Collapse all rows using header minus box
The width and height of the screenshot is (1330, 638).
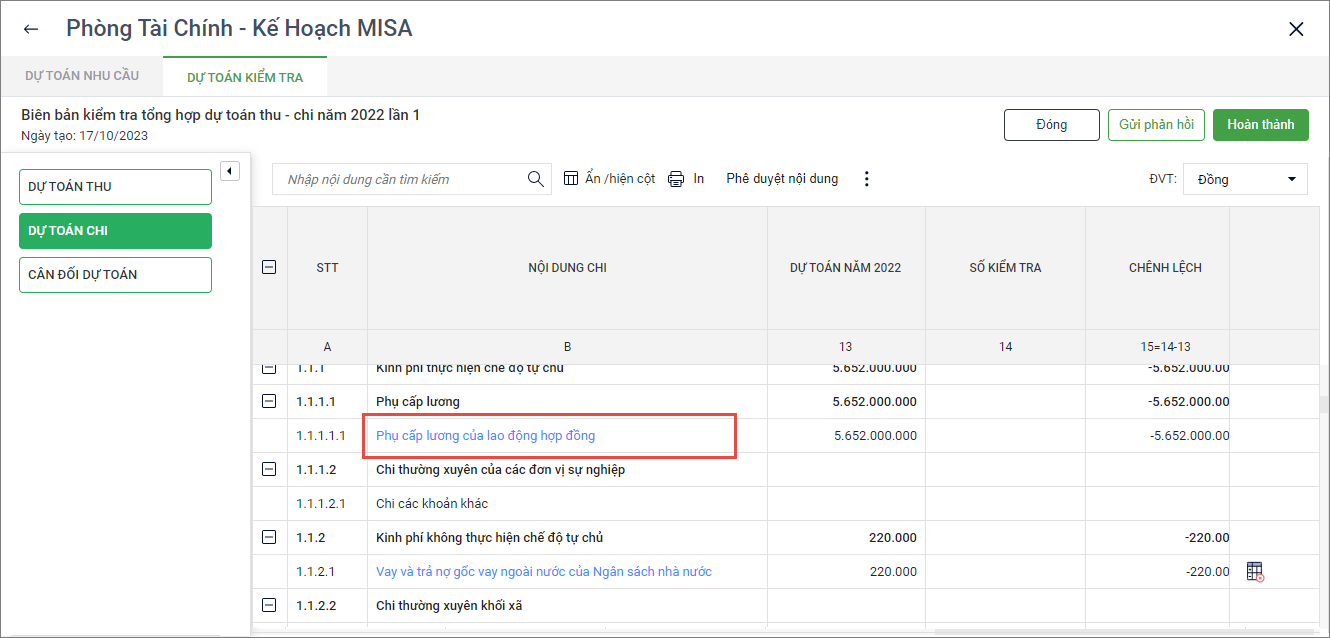[268, 267]
